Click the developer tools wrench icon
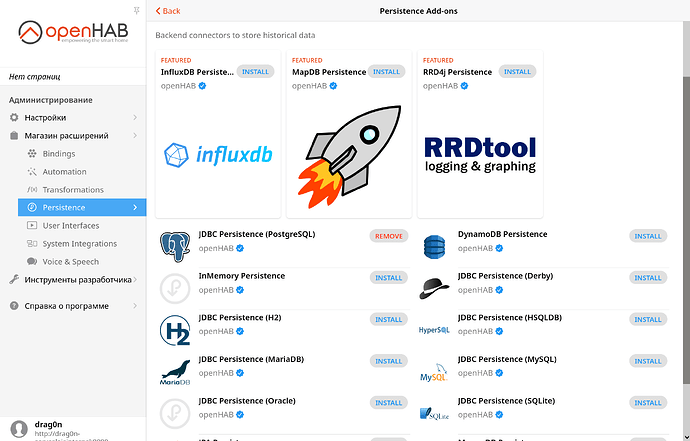The height and width of the screenshot is (441, 690). [x=14, y=279]
